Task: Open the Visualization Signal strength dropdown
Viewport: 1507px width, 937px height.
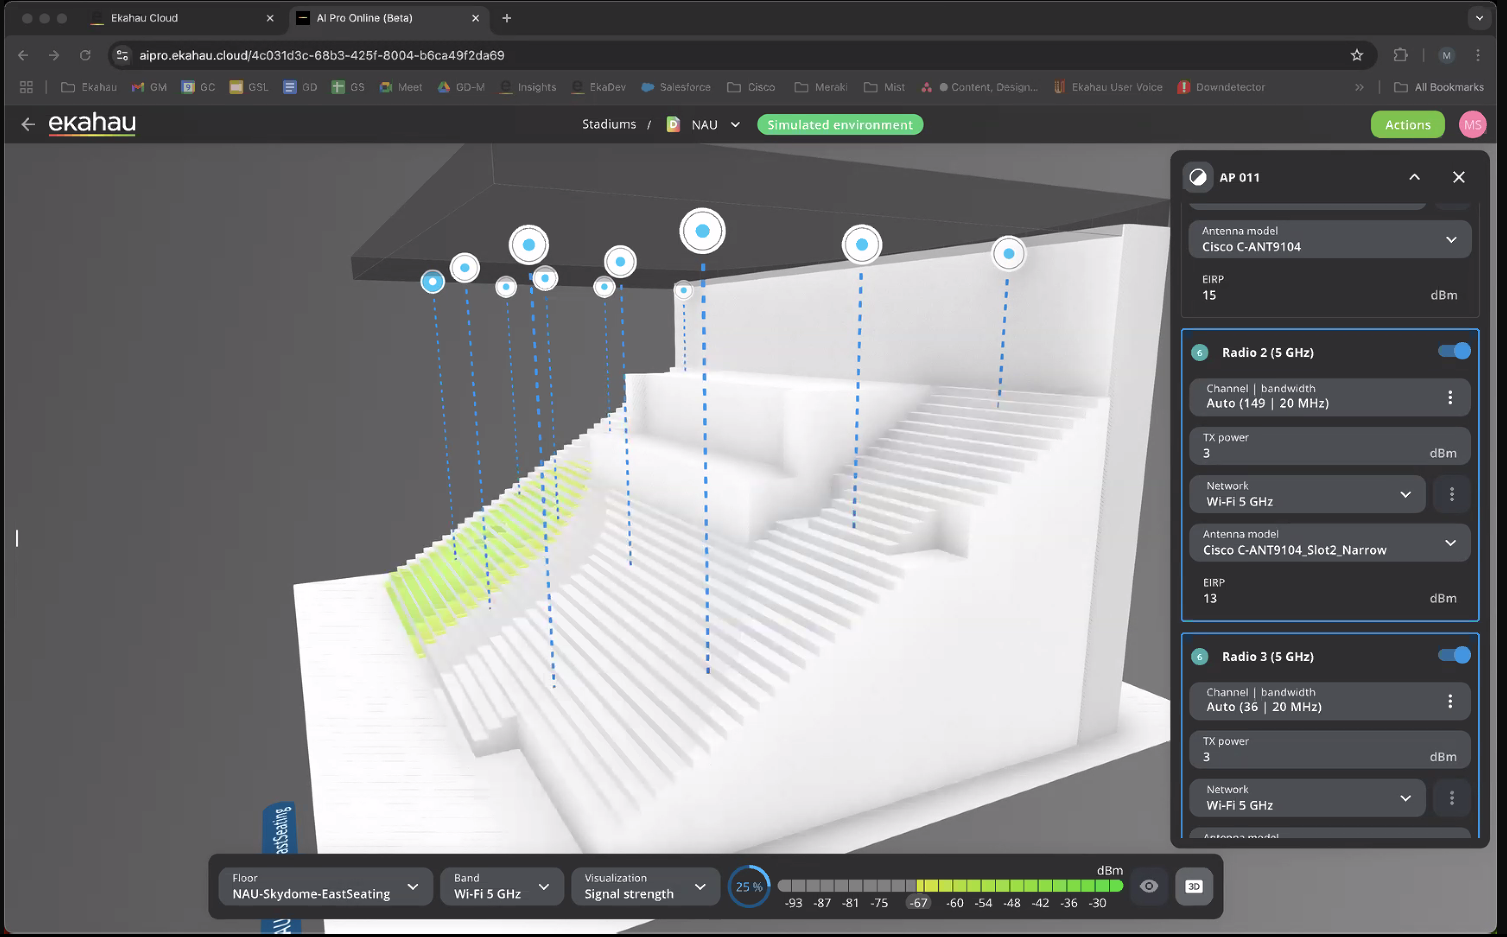Action: [x=645, y=886]
